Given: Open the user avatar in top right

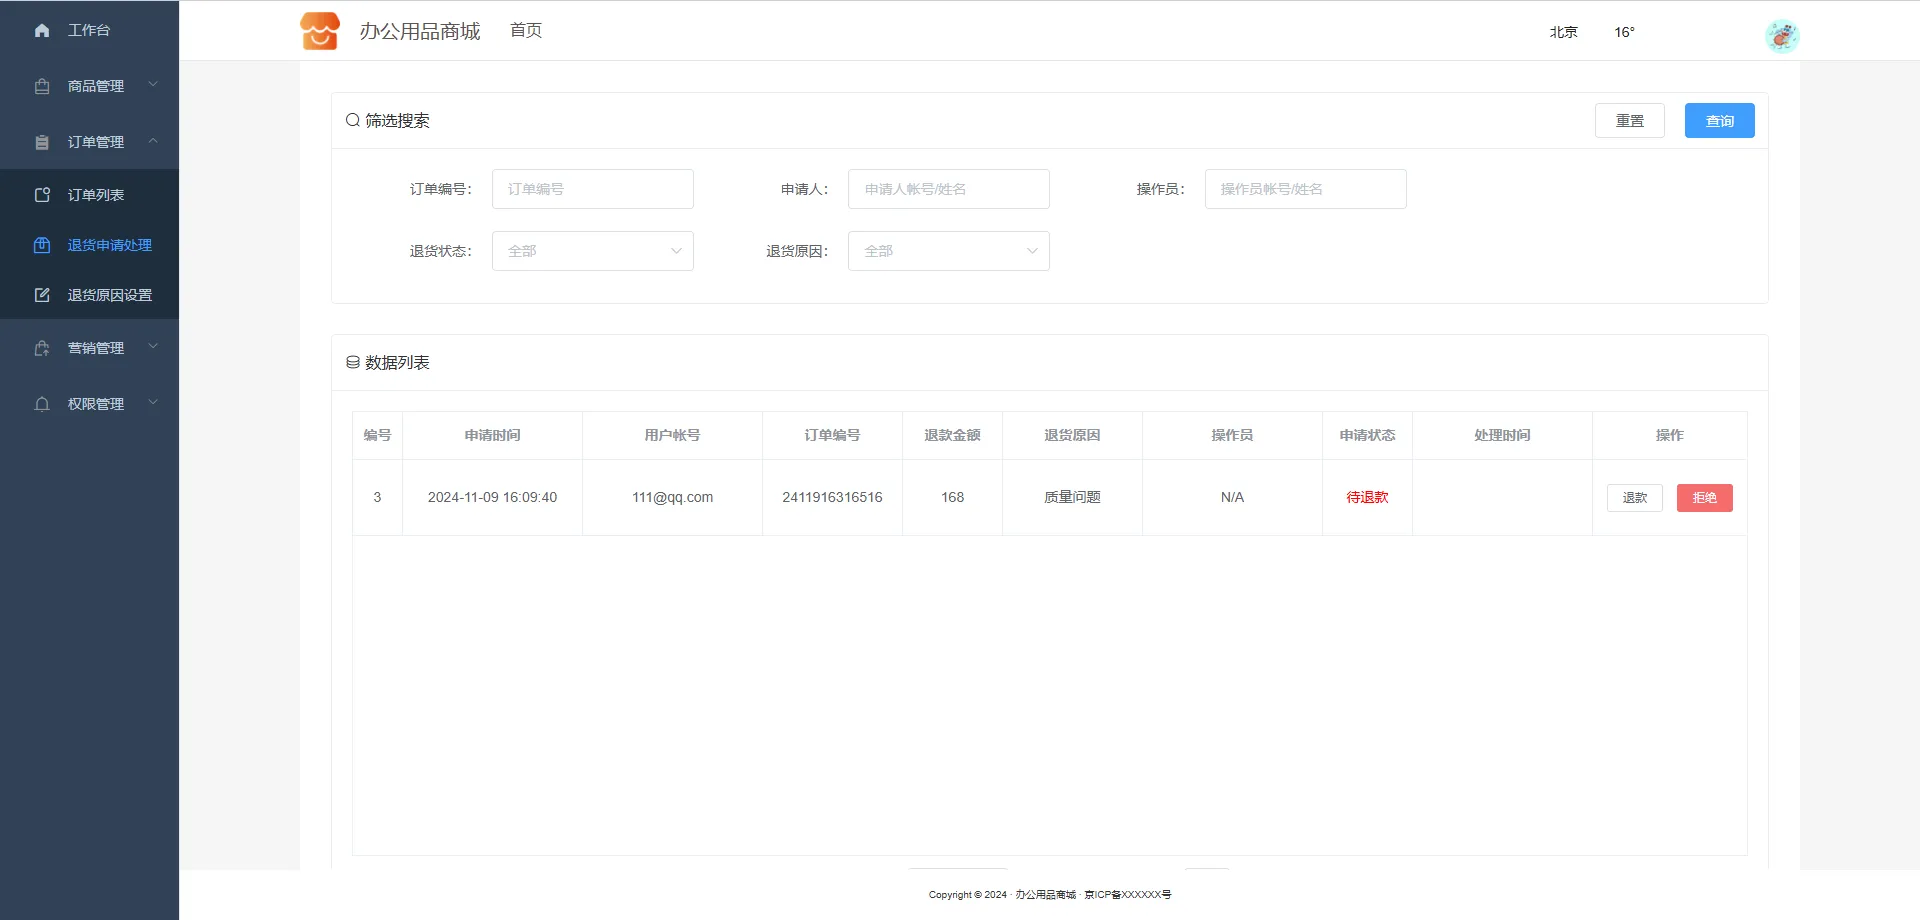Looking at the screenshot, I should [x=1781, y=36].
